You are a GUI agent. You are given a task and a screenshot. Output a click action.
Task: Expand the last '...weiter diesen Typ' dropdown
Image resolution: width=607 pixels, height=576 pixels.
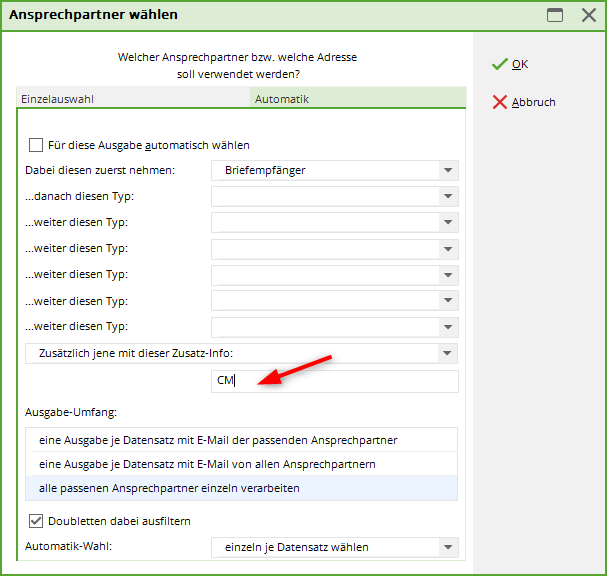[x=447, y=327]
